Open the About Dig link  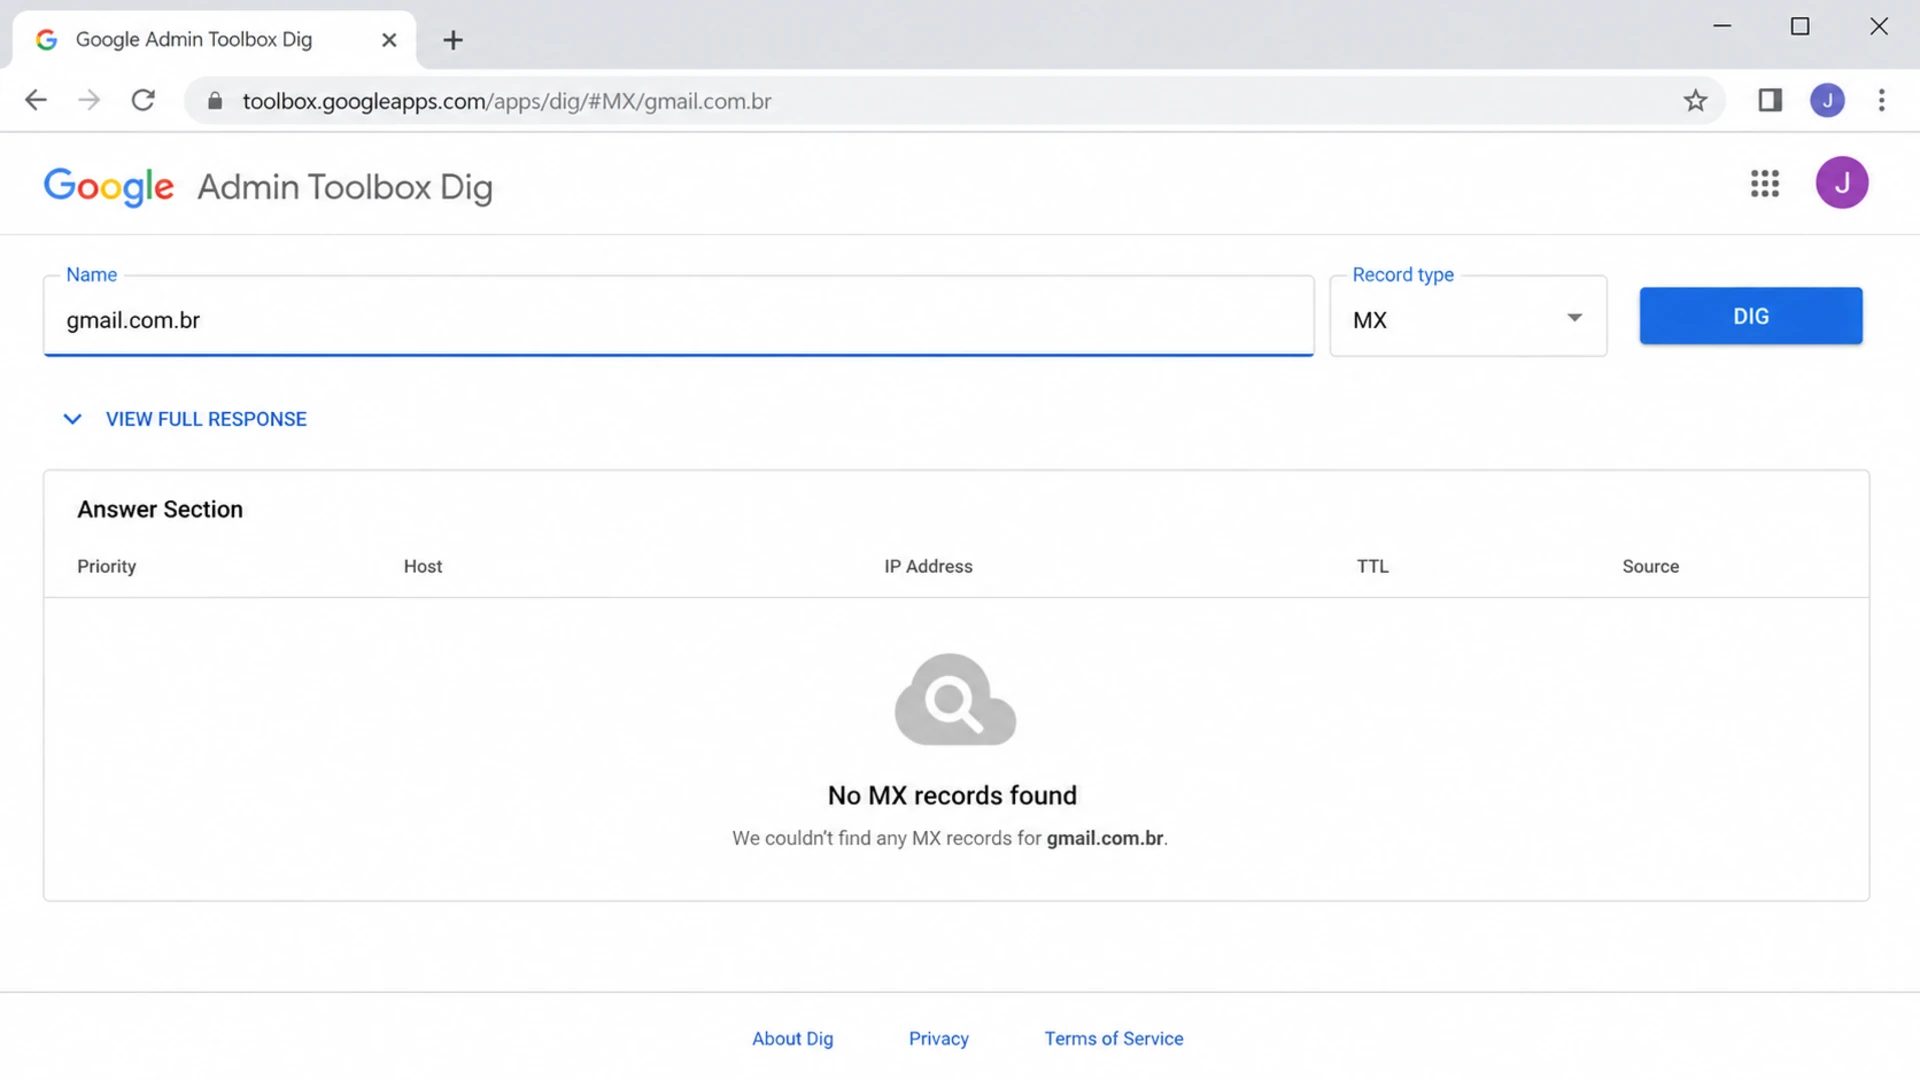click(792, 1038)
